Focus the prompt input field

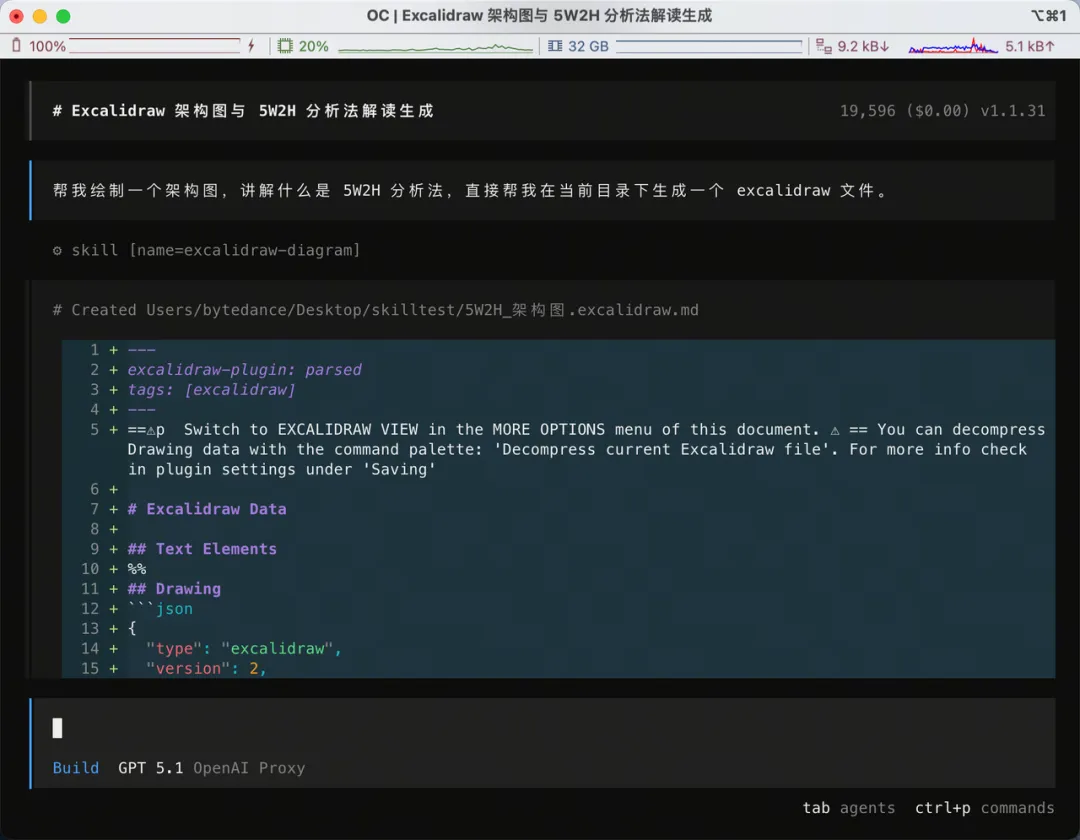(540, 728)
